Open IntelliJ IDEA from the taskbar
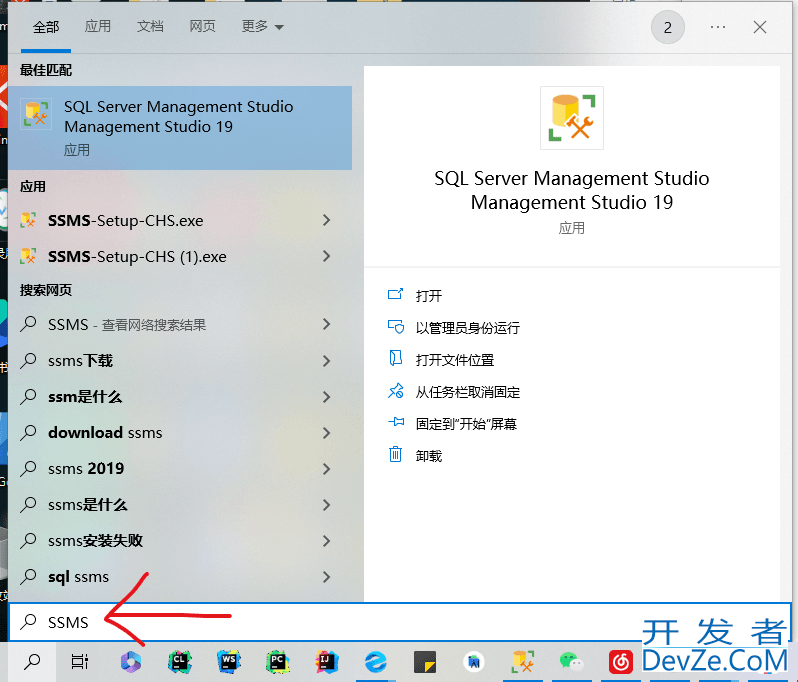Image resolution: width=798 pixels, height=682 pixels. (326, 662)
